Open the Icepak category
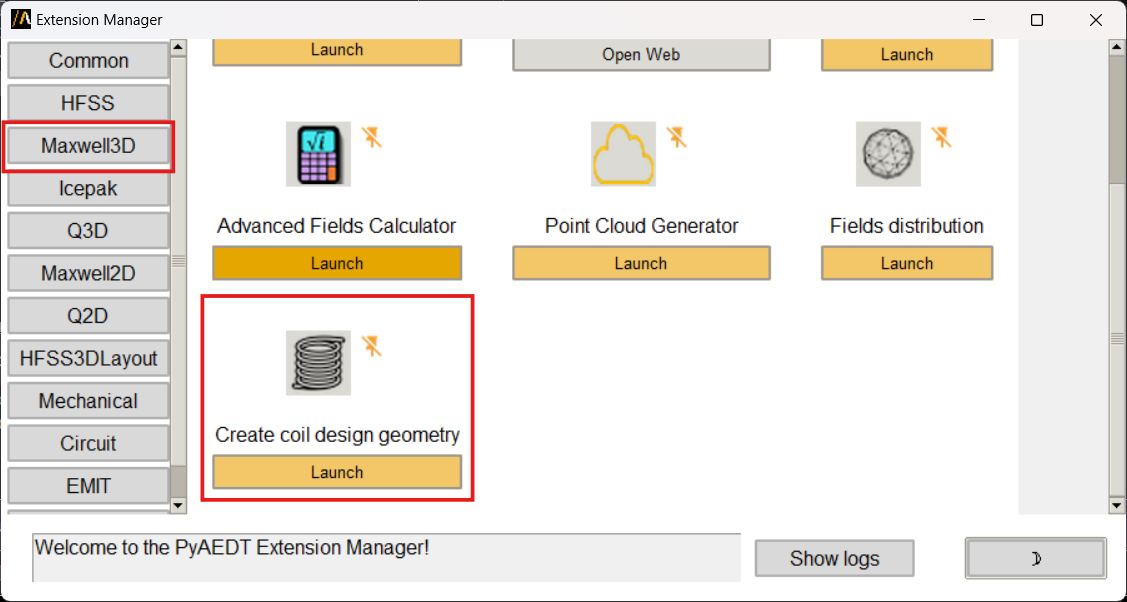 88,188
